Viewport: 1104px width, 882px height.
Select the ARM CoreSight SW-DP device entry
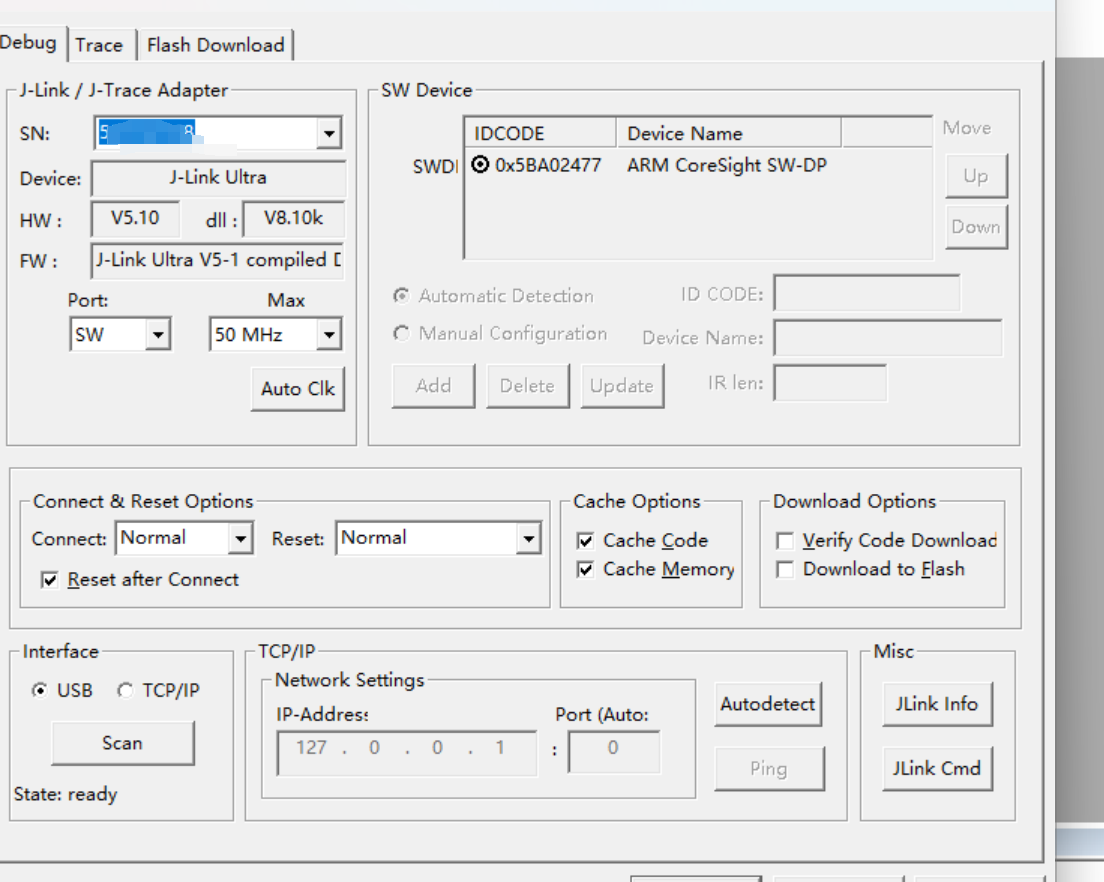coord(727,165)
